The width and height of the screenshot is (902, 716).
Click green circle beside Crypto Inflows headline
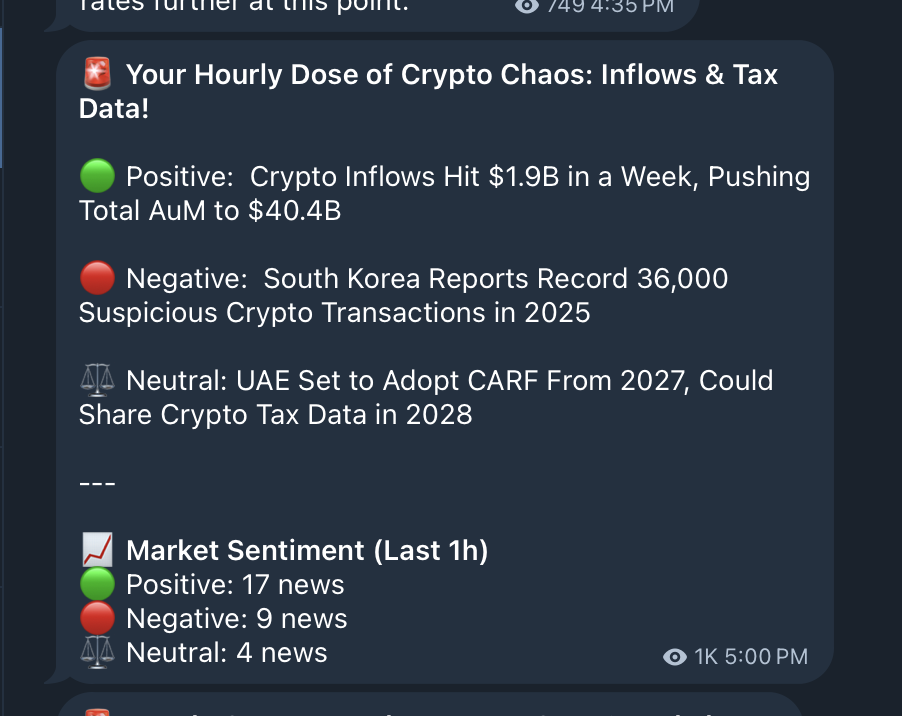(x=97, y=177)
